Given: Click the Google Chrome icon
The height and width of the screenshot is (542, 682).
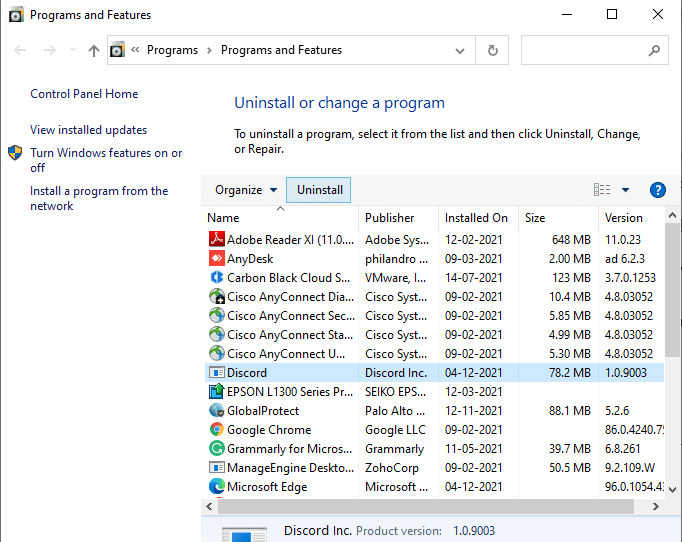Looking at the screenshot, I should (x=217, y=430).
